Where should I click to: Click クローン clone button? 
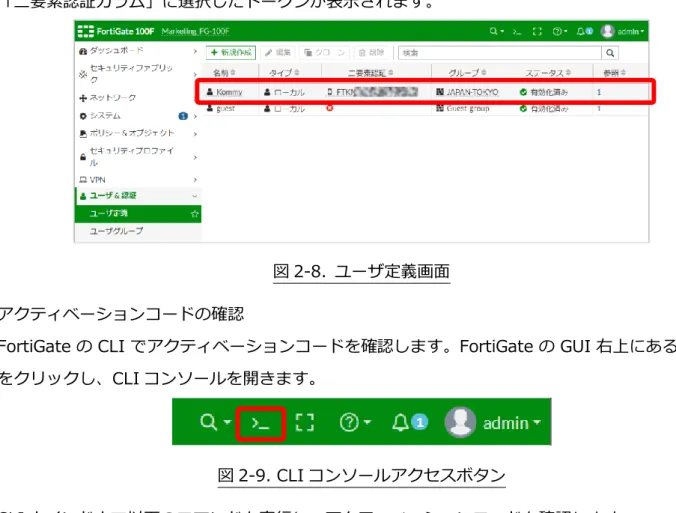coord(325,53)
